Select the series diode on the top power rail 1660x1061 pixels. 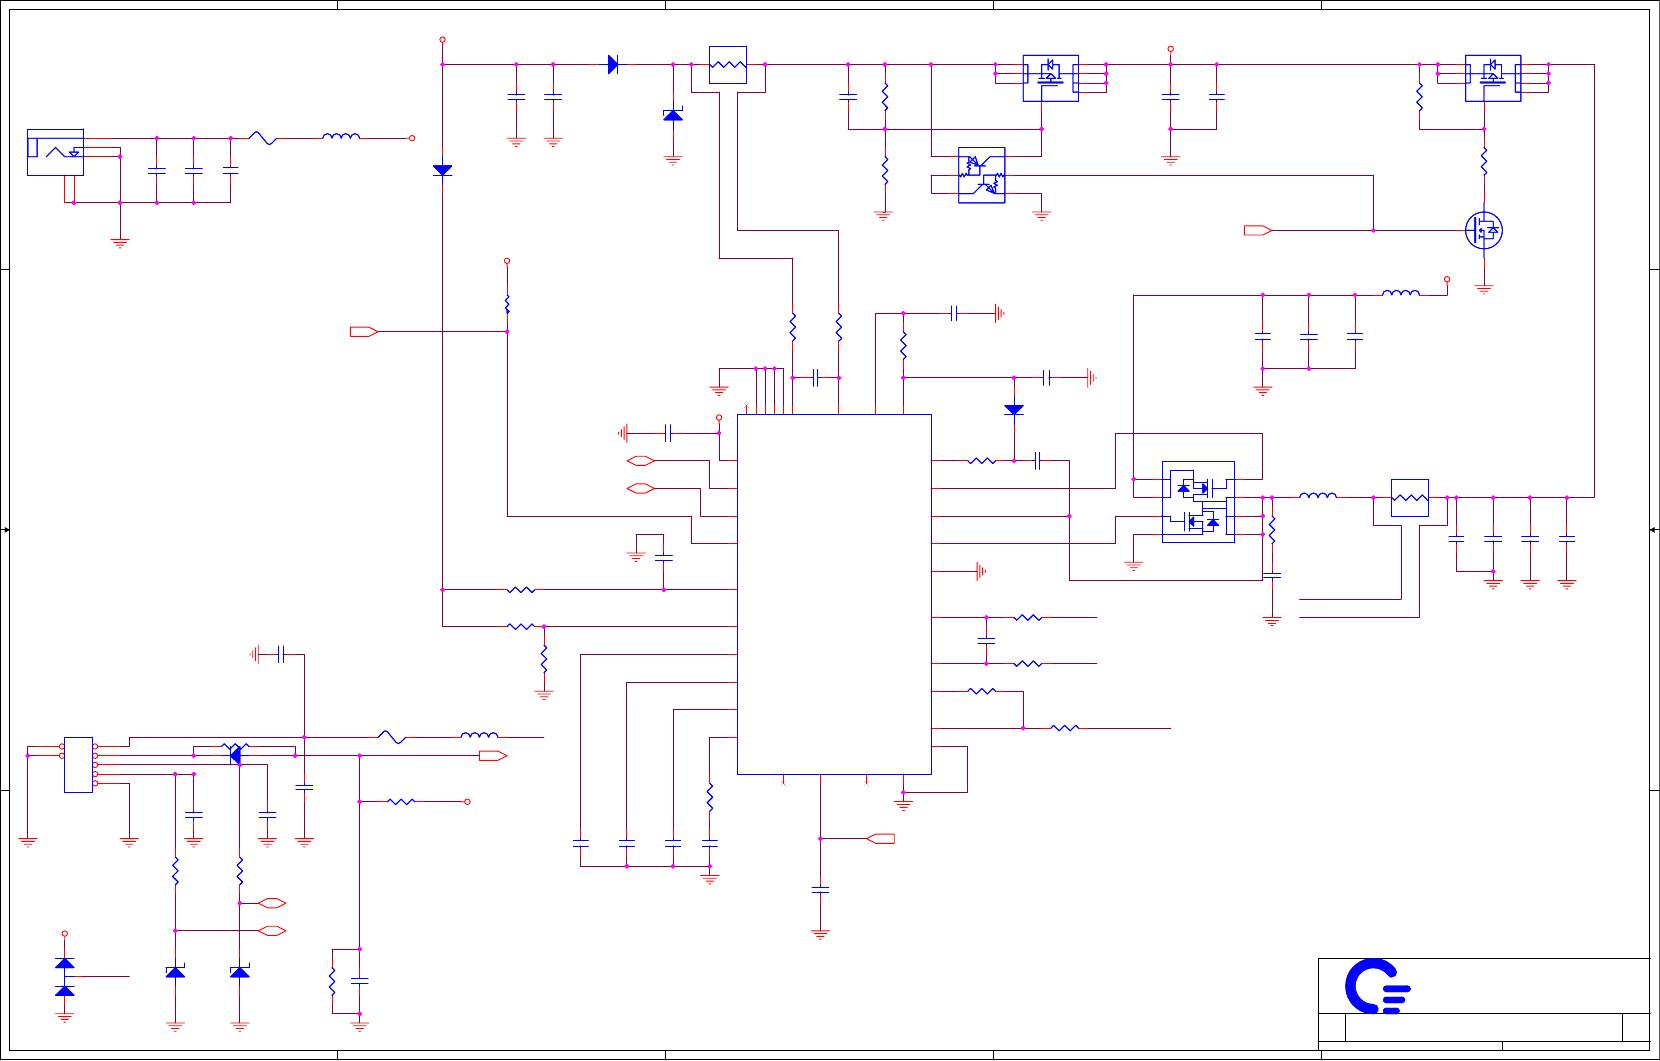(x=613, y=65)
